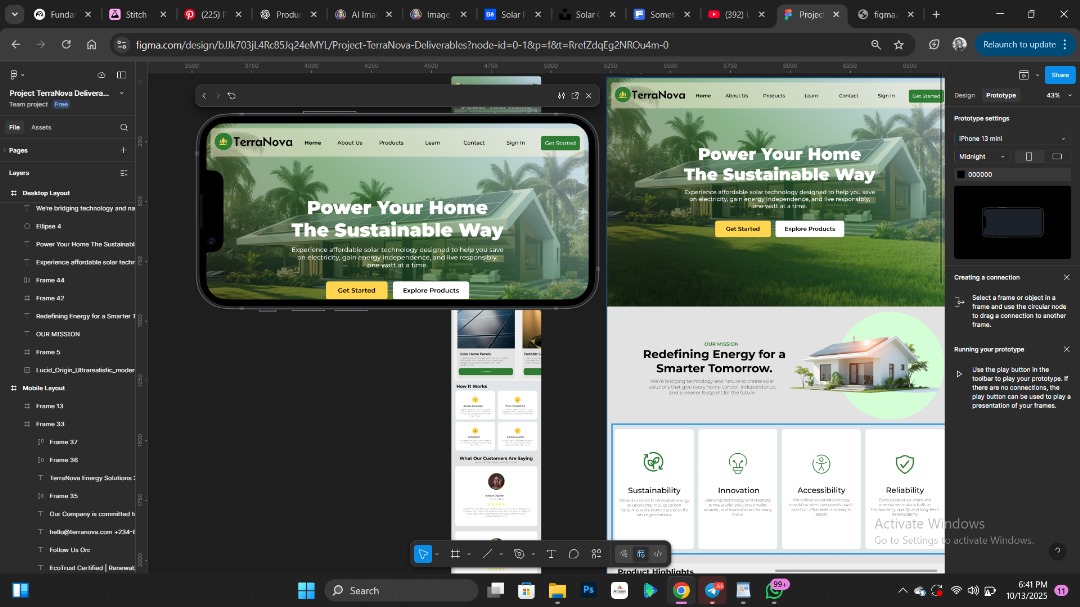The image size is (1080, 607).
Task: Switch to the File tab
Action: coord(14,127)
